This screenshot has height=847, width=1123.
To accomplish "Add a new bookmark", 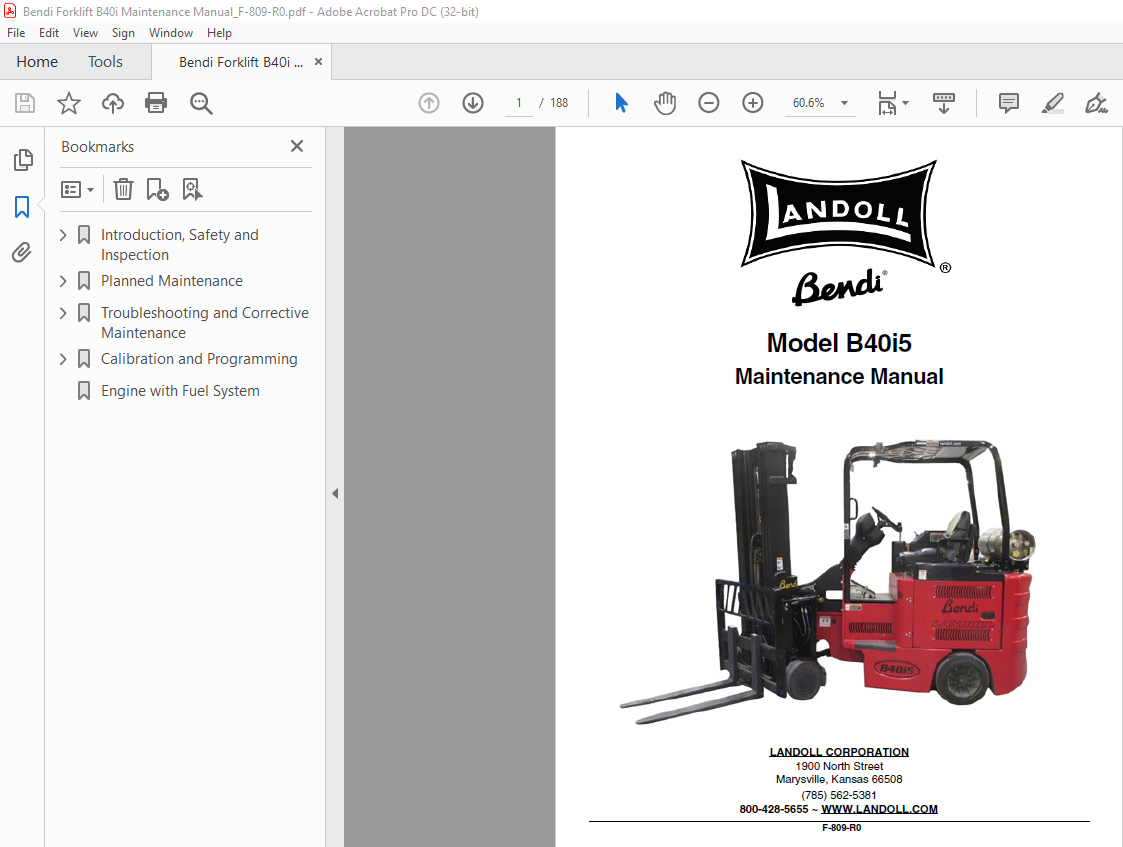I will [157, 190].
